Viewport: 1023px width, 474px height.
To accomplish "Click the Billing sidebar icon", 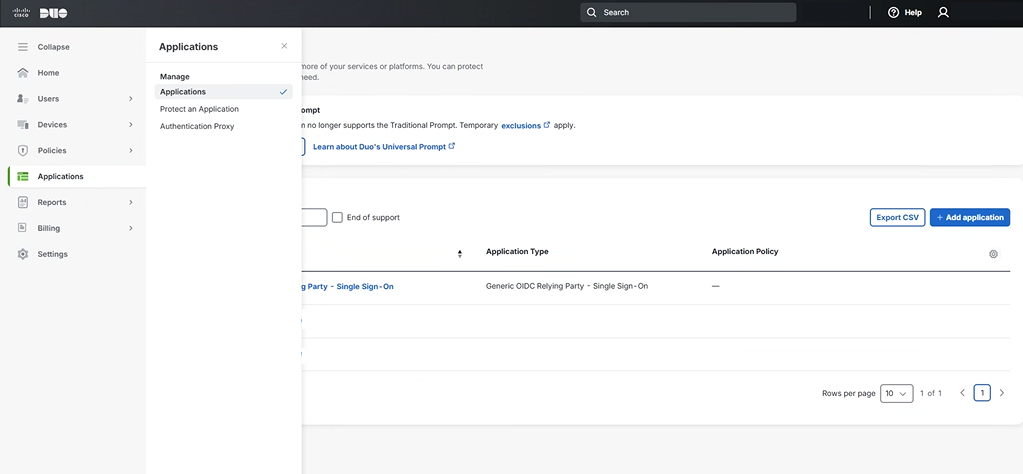I will pyautogui.click(x=23, y=228).
